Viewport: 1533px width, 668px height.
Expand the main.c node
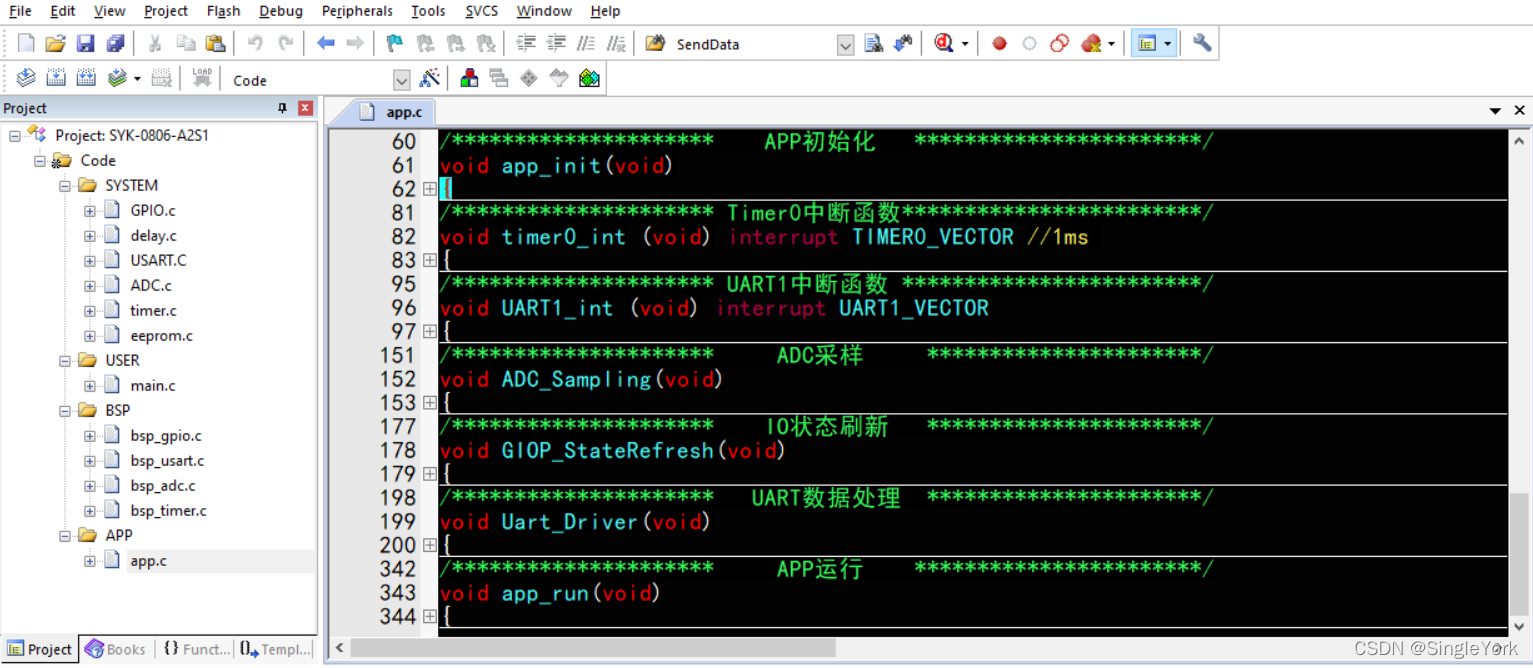[x=90, y=386]
